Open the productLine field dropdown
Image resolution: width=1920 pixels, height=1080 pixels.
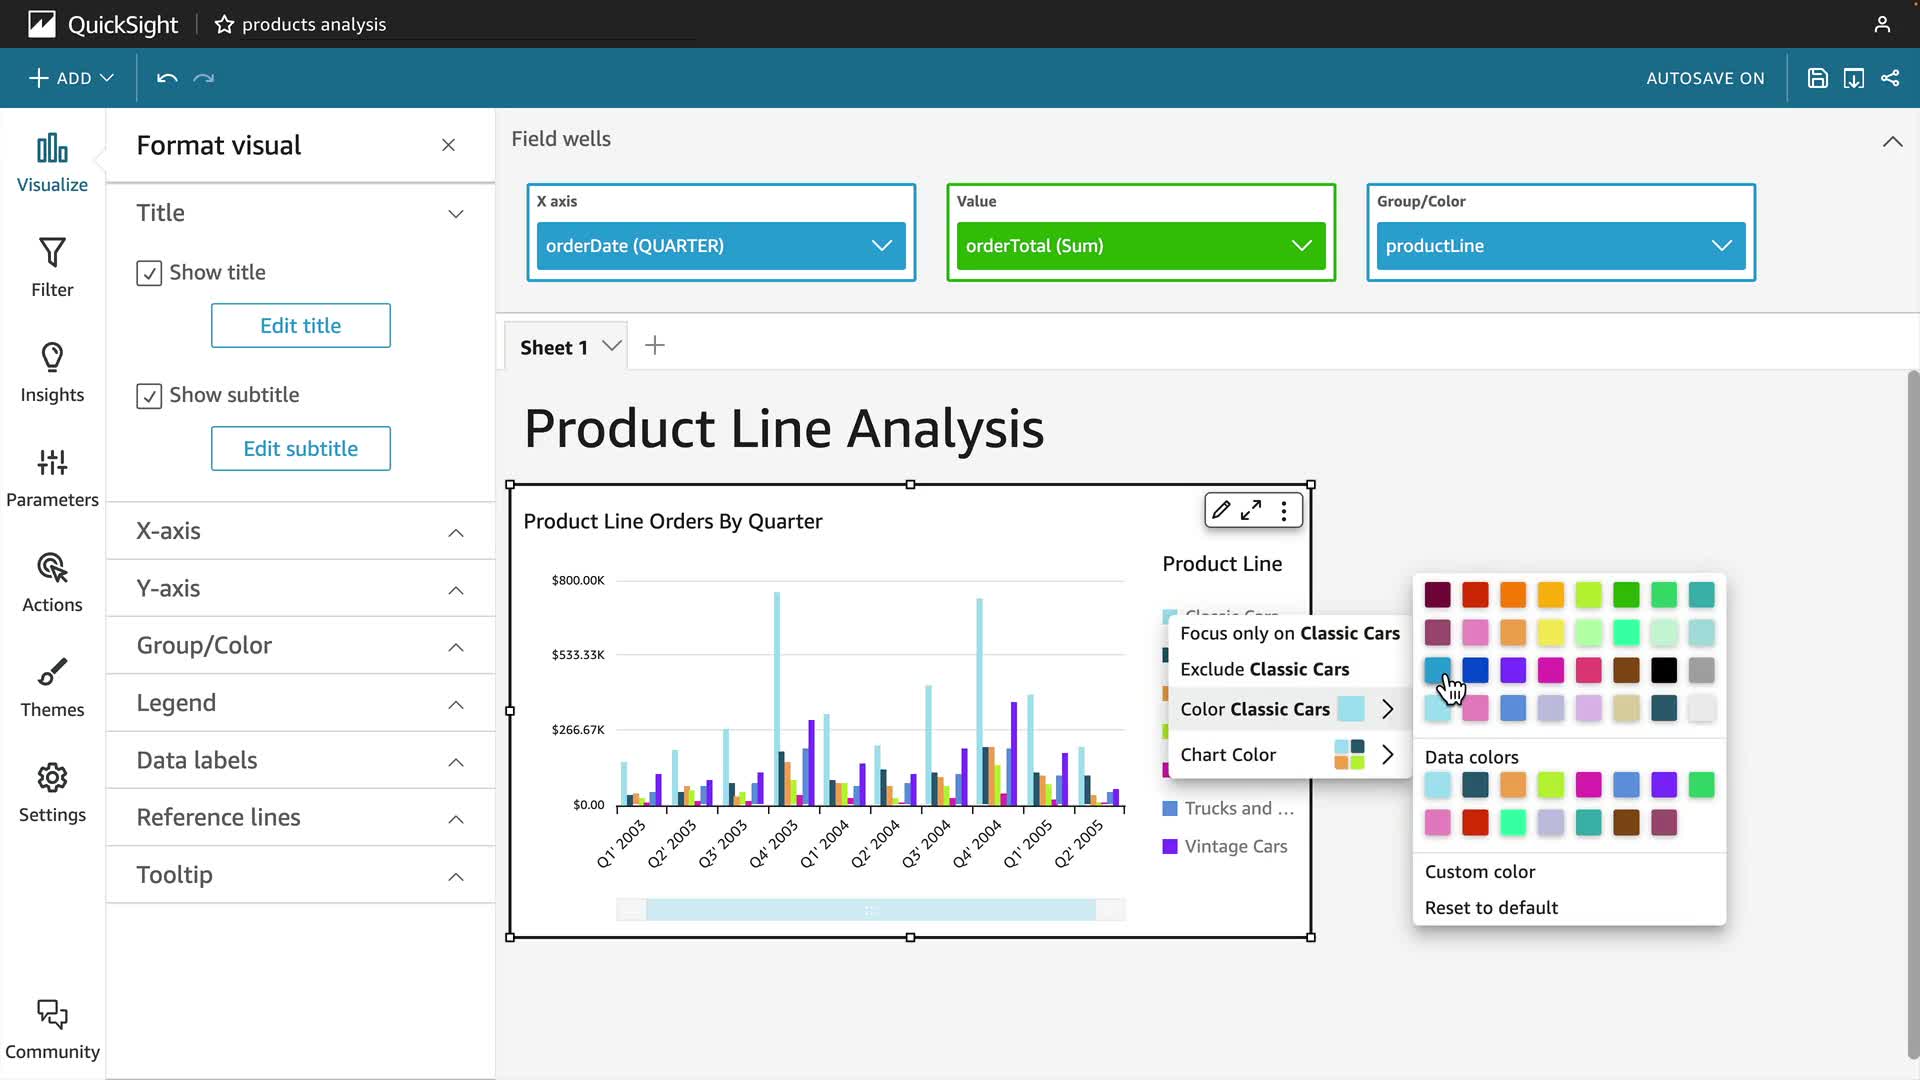coord(1560,246)
